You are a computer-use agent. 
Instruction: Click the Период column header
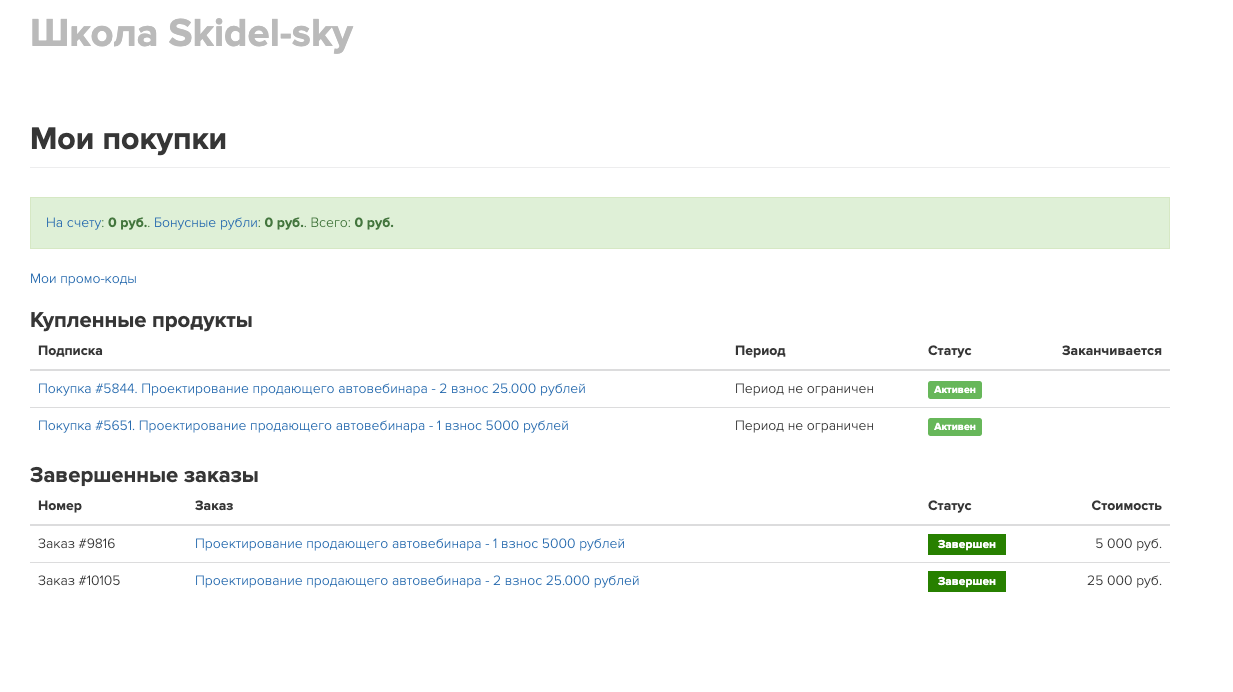760,351
